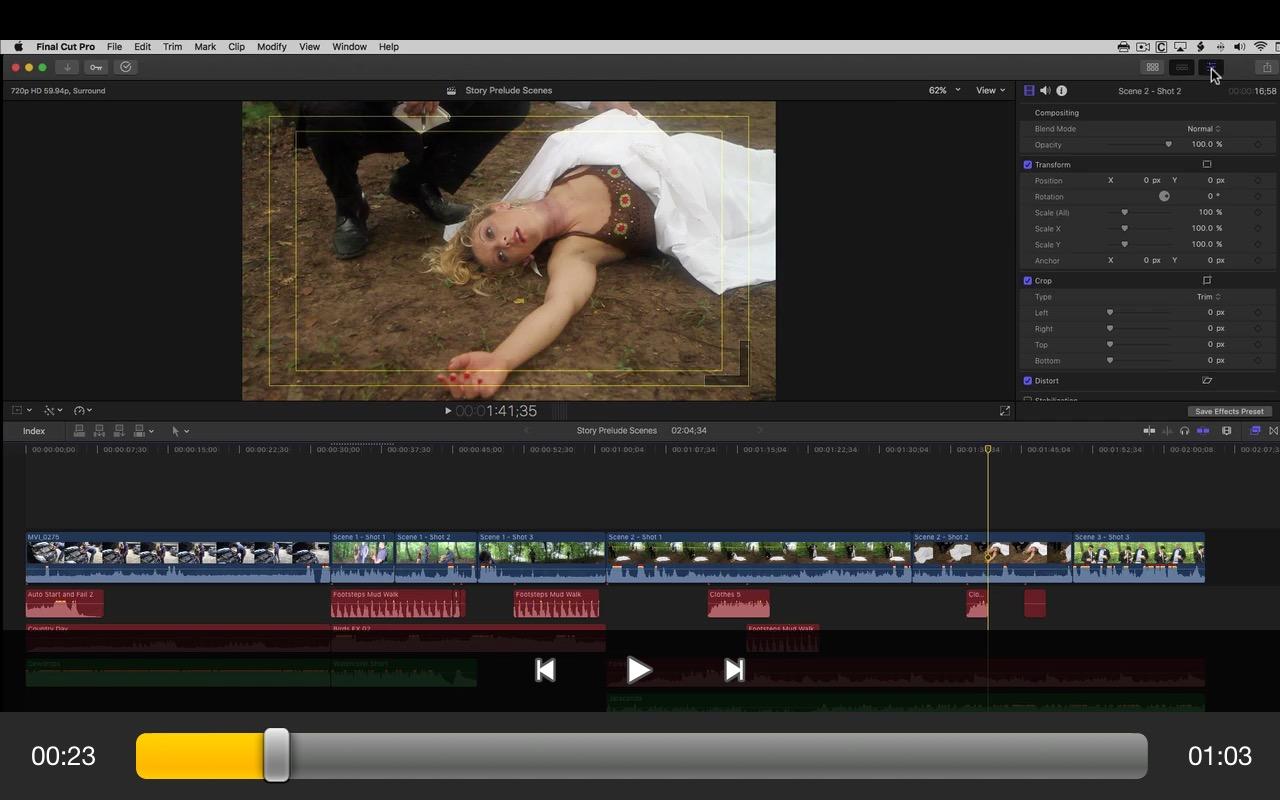Open the Clip menu
Viewport: 1280px width, 800px height.
pyautogui.click(x=236, y=47)
